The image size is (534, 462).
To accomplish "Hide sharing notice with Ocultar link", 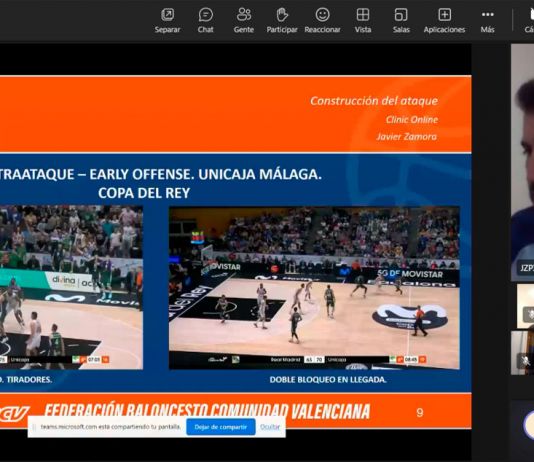I will (270, 427).
